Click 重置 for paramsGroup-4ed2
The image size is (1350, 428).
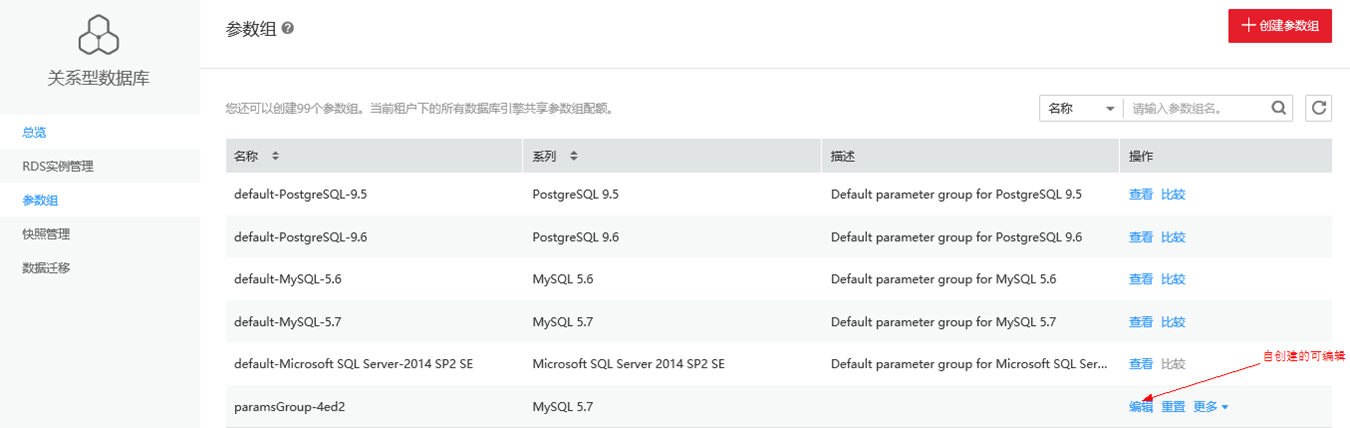pyautogui.click(x=1173, y=407)
